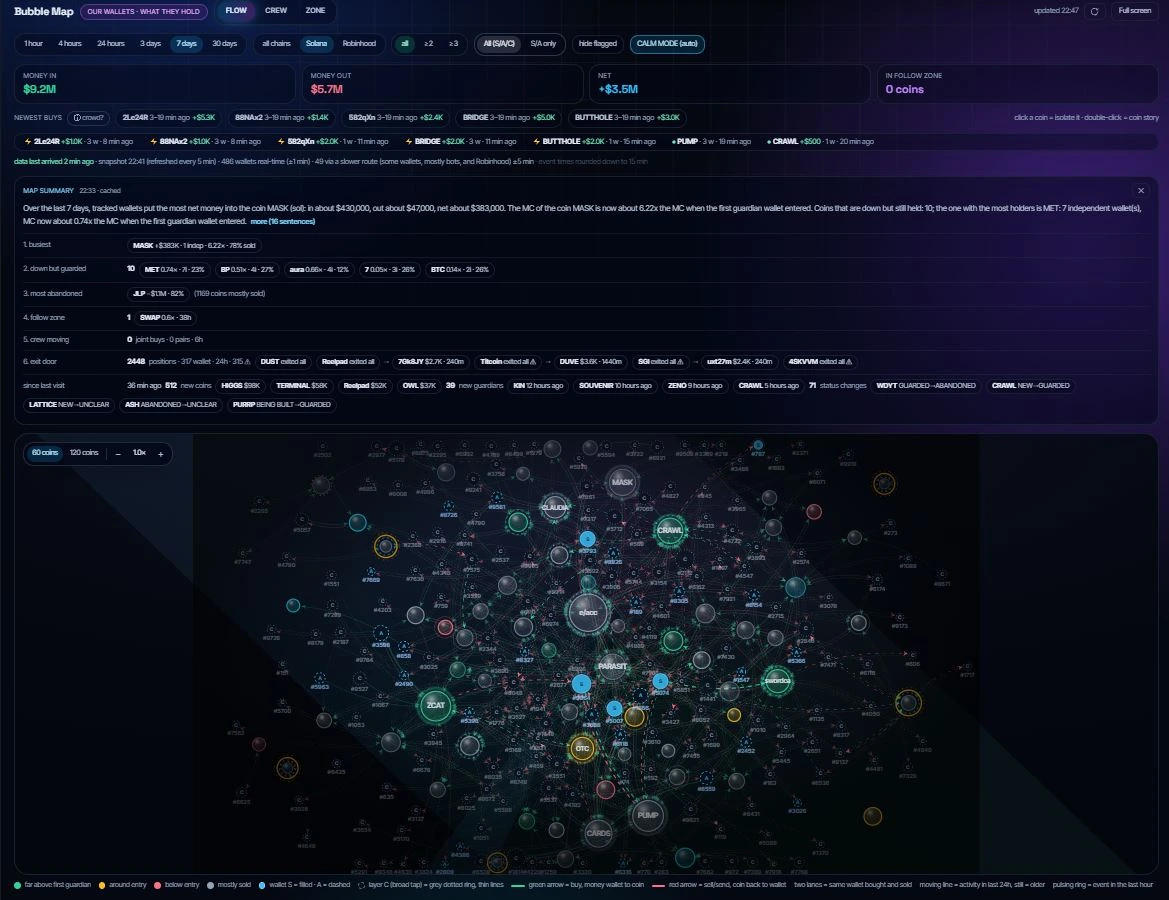Click the TERMINAL $58K chip
This screenshot has height=900, width=1169.
click(302, 386)
